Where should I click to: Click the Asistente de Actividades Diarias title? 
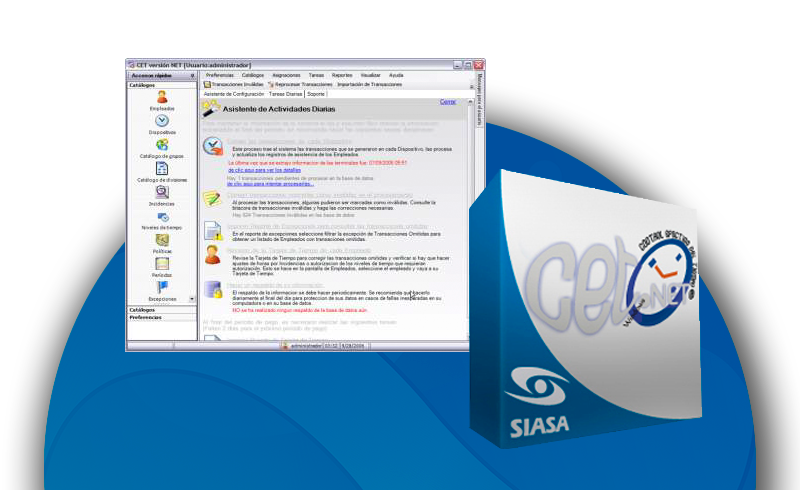click(279, 109)
